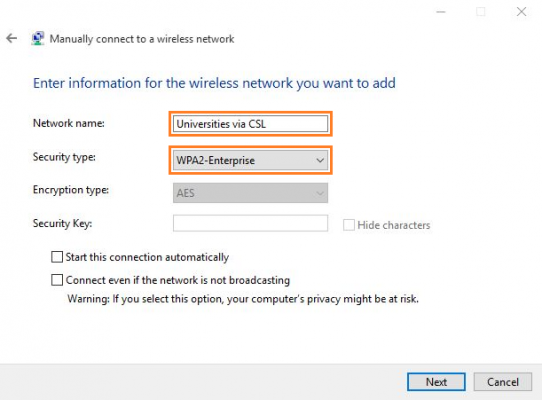Minimize the wizard window
The width and height of the screenshot is (542, 400).
(441, 12)
